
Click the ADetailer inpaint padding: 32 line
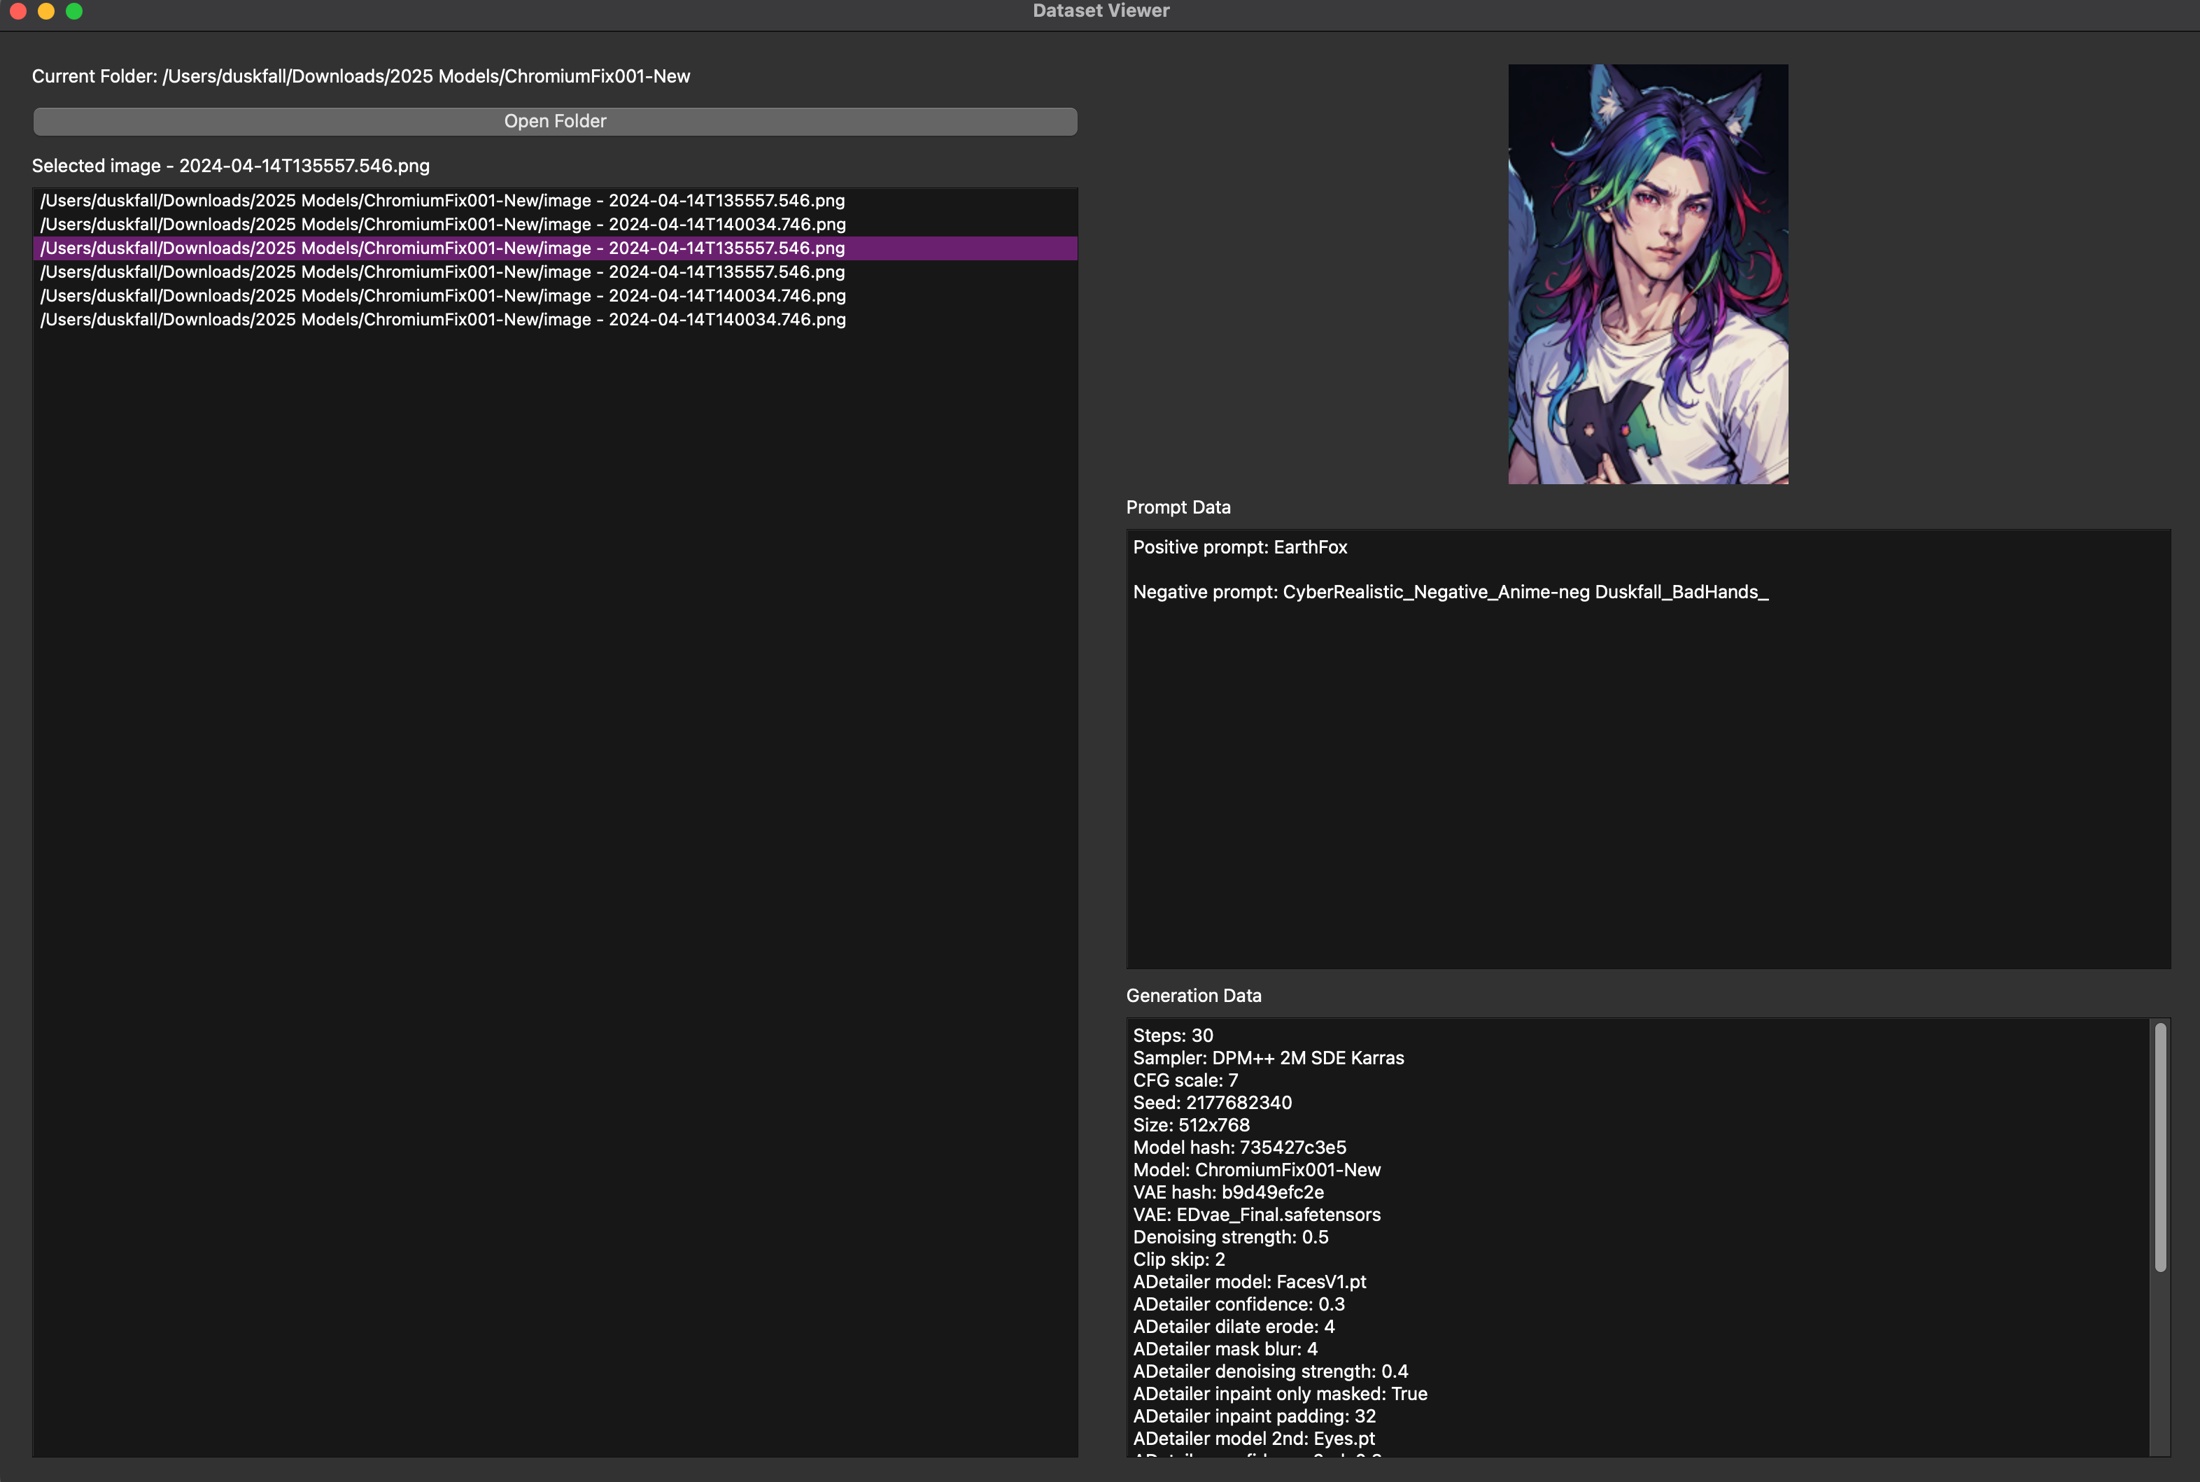1254,1416
